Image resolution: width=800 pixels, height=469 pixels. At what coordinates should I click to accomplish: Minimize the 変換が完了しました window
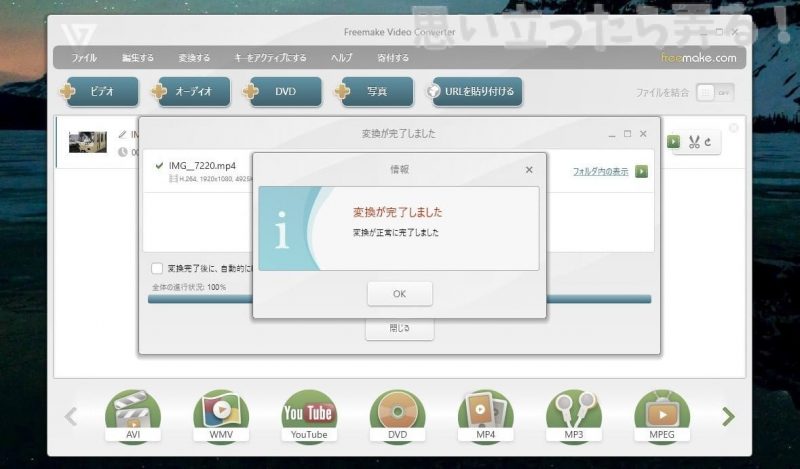tap(612, 135)
